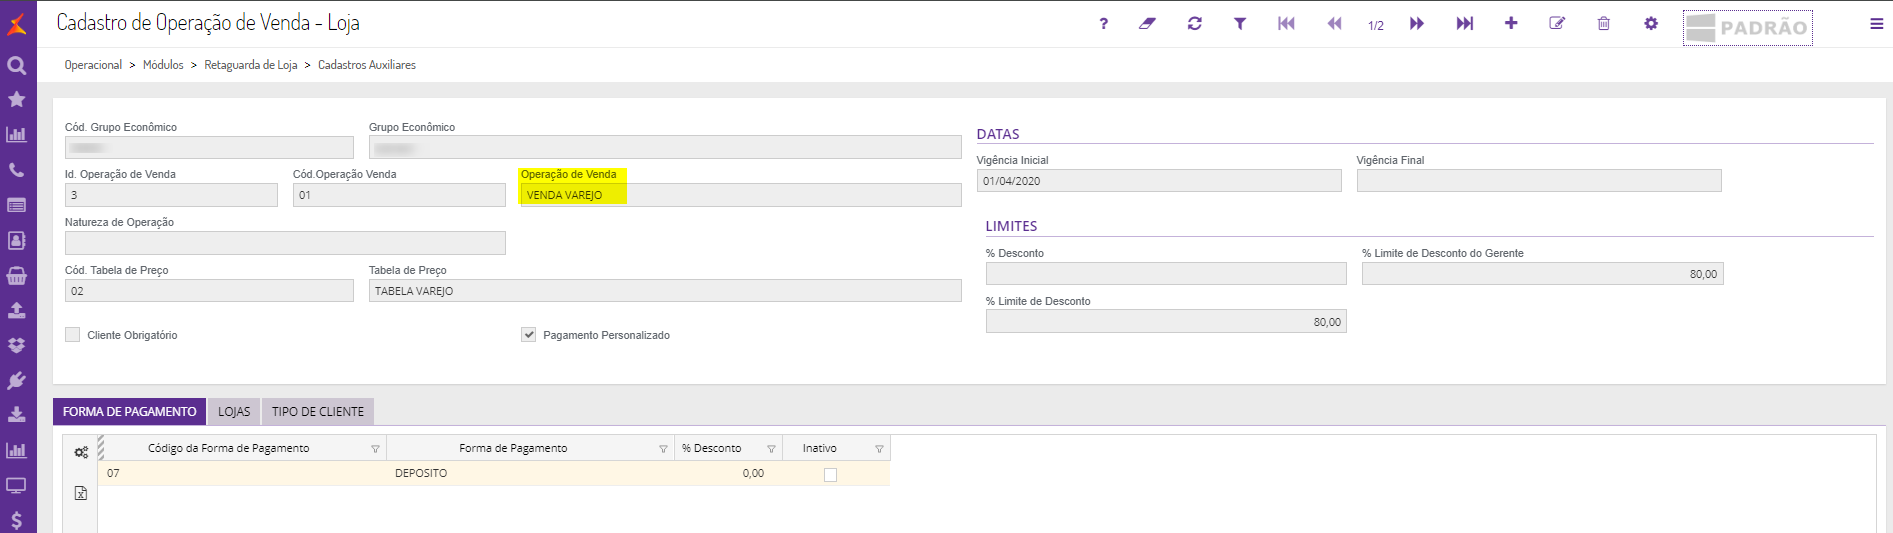Export the grid with the Excel icon

(x=81, y=493)
